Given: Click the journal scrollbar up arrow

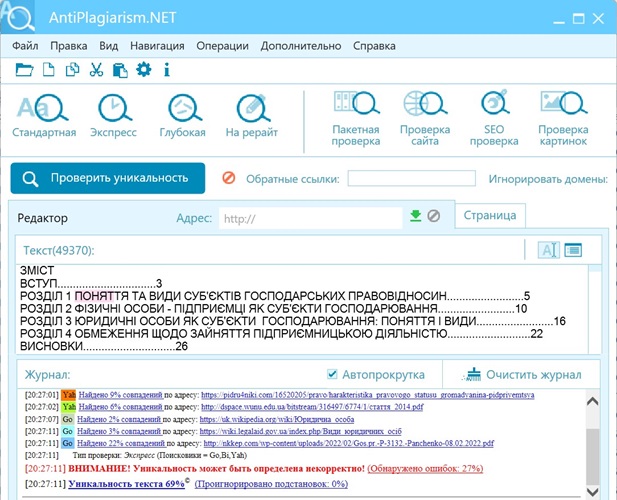Looking at the screenshot, I should pos(592,401).
